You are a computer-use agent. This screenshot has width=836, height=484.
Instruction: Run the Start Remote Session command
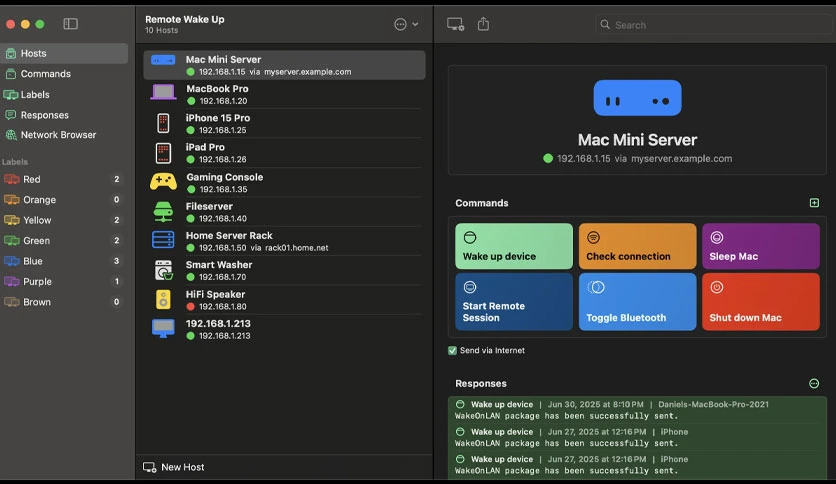pyautogui.click(x=514, y=302)
